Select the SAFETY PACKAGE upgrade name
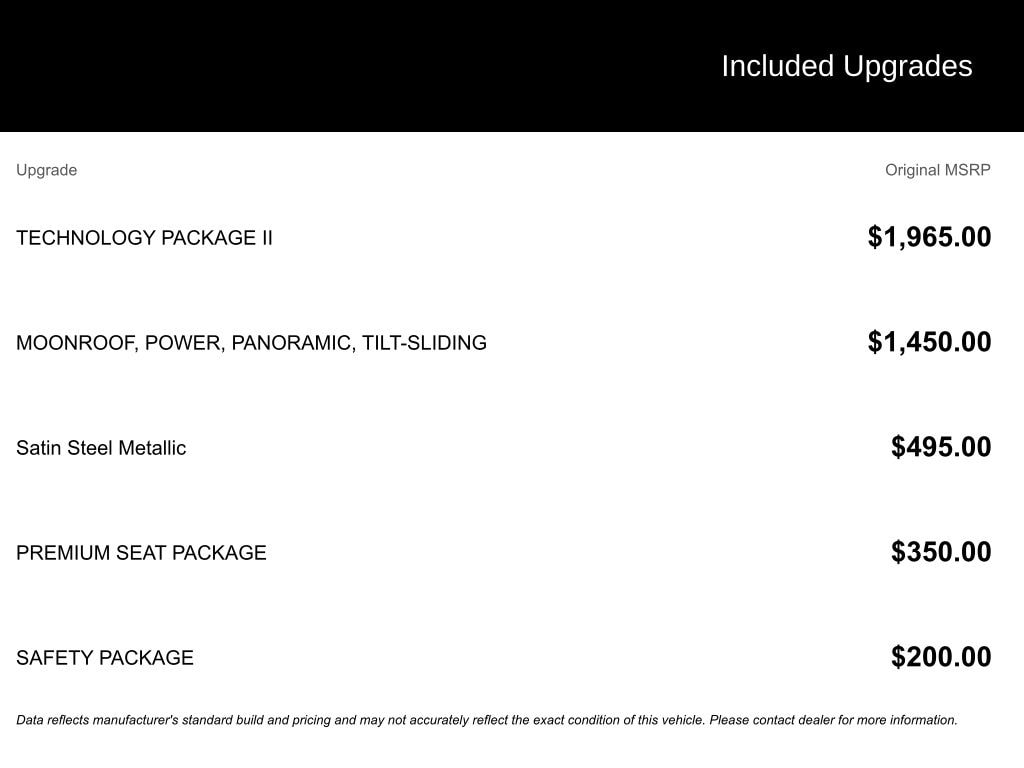 click(105, 658)
